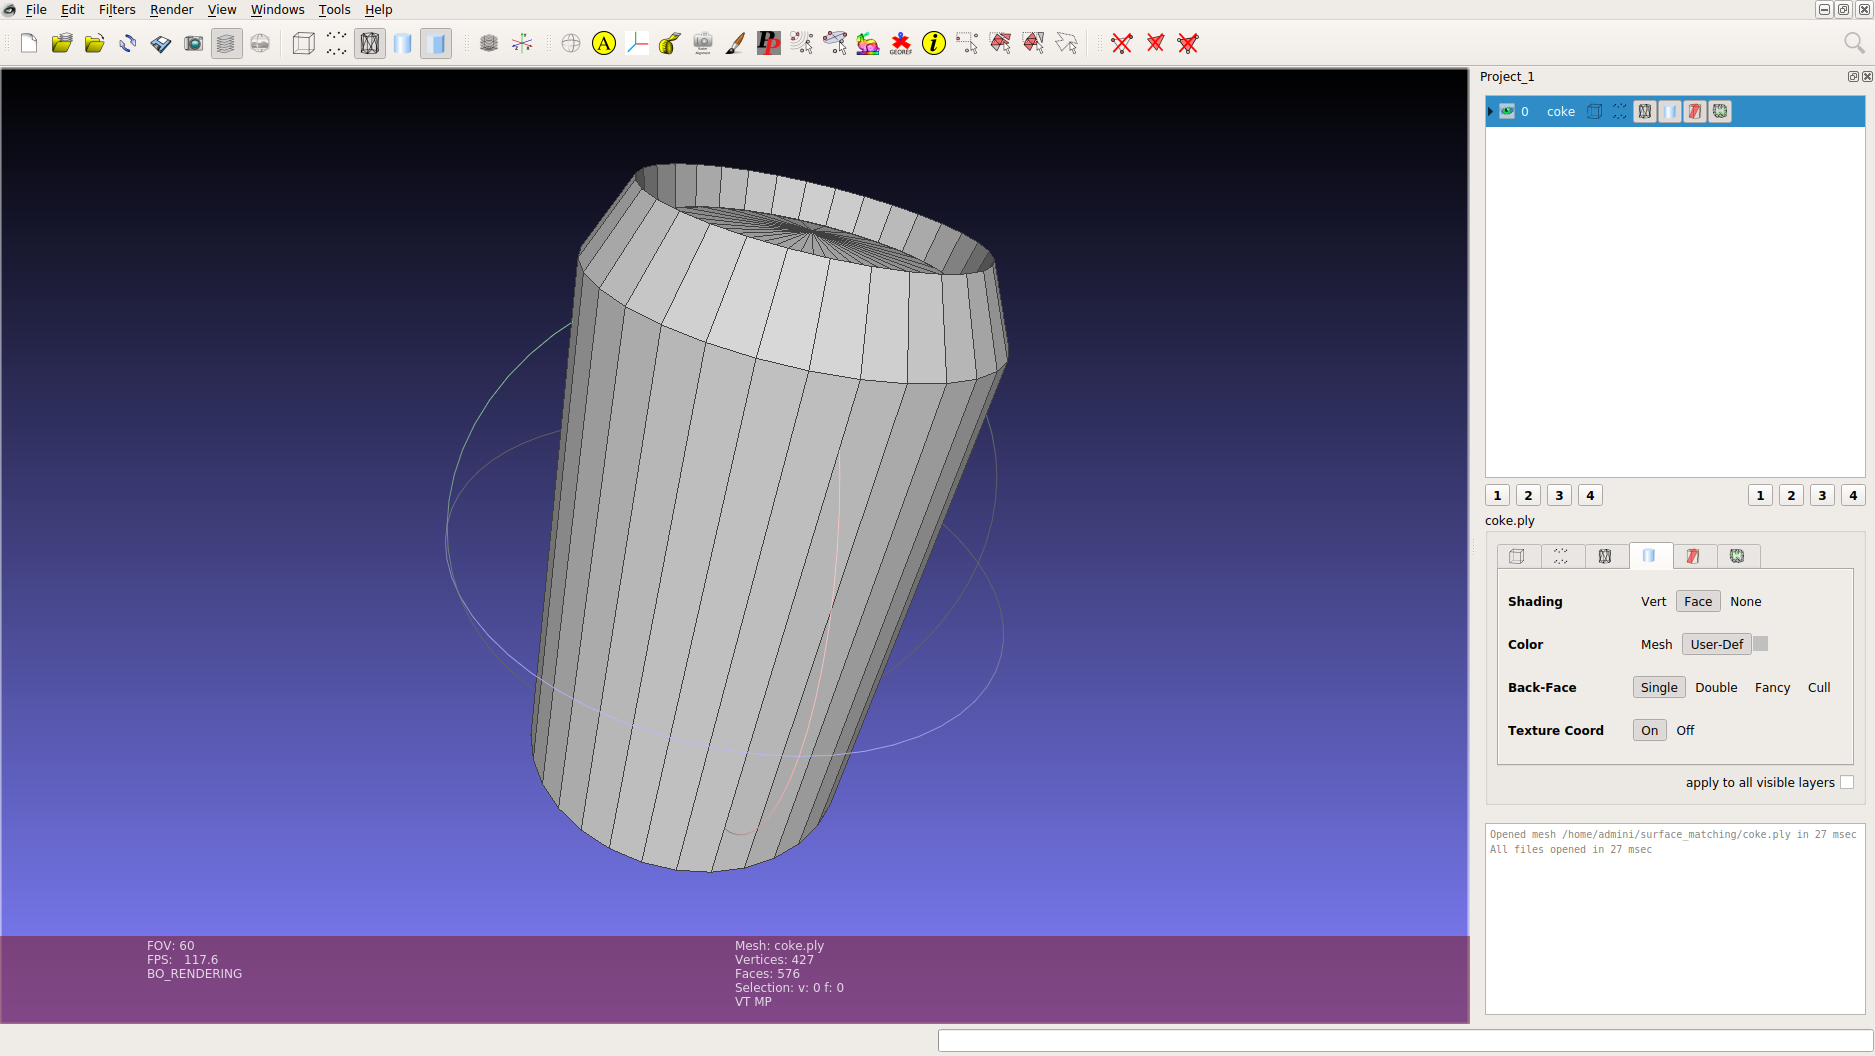Toggle bounding box in coke layer row
Viewport: 1875px width, 1056px height.
pos(1595,111)
